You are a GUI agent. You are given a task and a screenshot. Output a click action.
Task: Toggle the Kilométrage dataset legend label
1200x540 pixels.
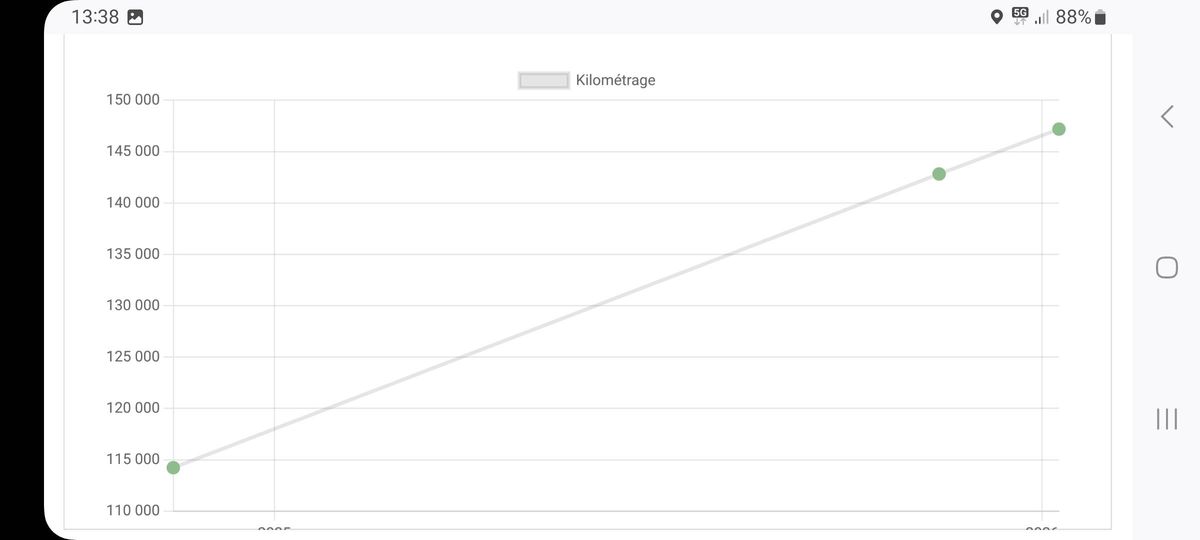click(616, 80)
